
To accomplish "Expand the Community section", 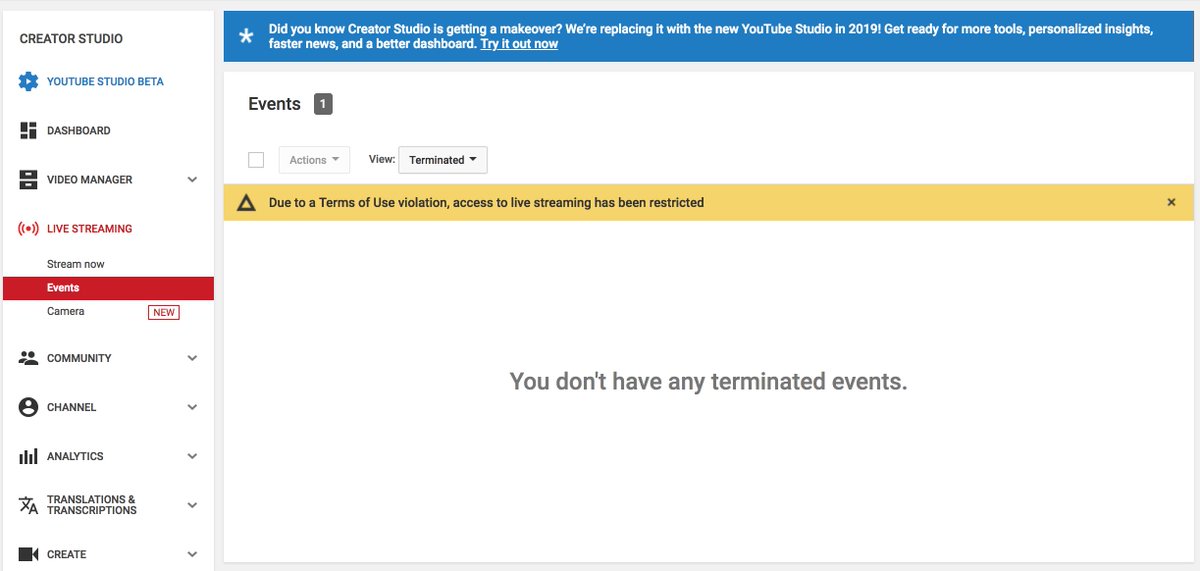I will 193,358.
